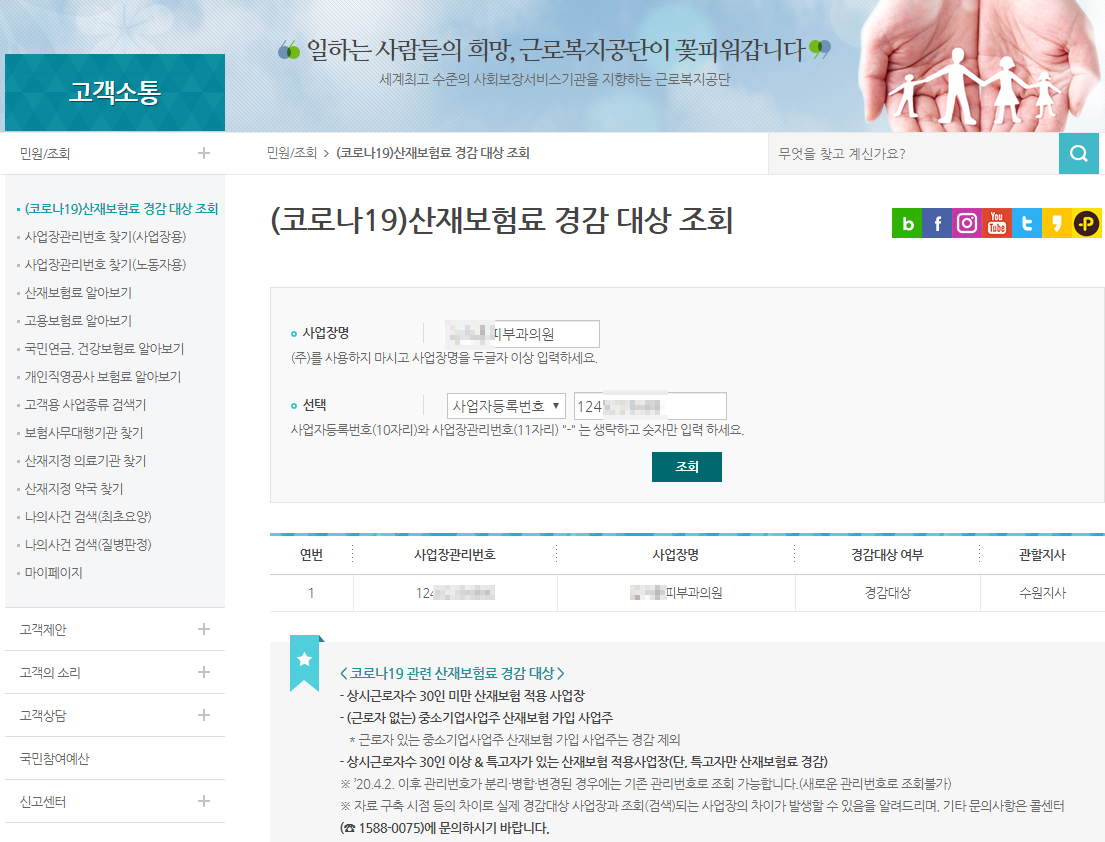
Task: Expand the 고객제안 section
Action: (204, 630)
